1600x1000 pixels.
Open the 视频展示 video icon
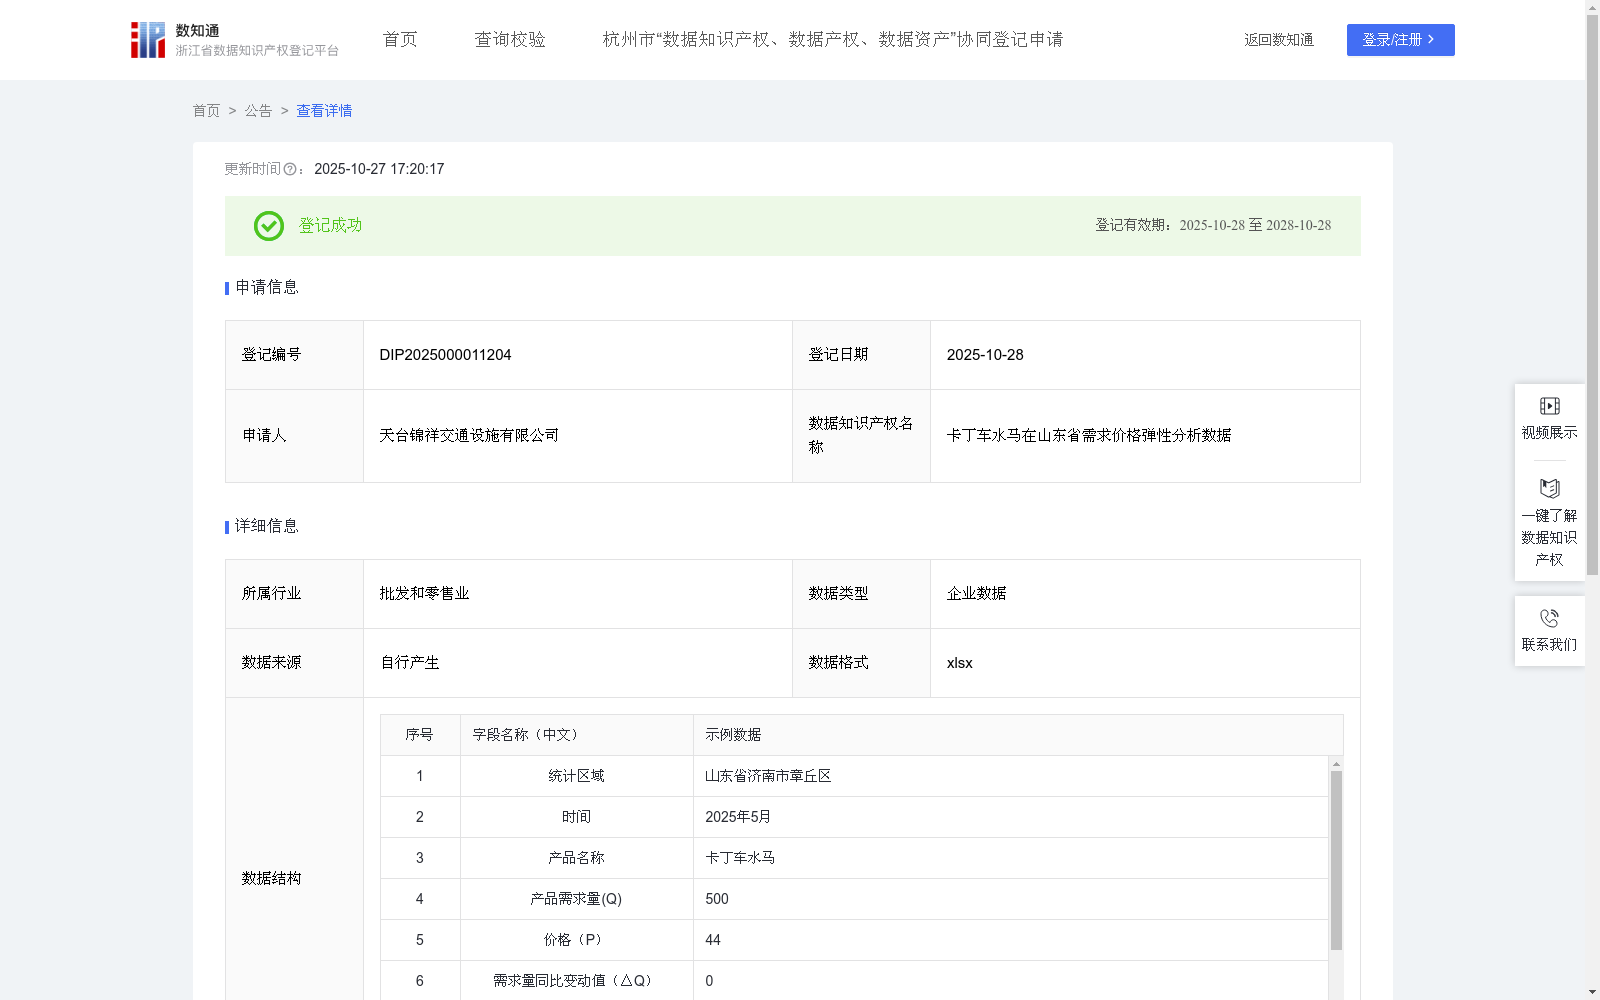1550,406
